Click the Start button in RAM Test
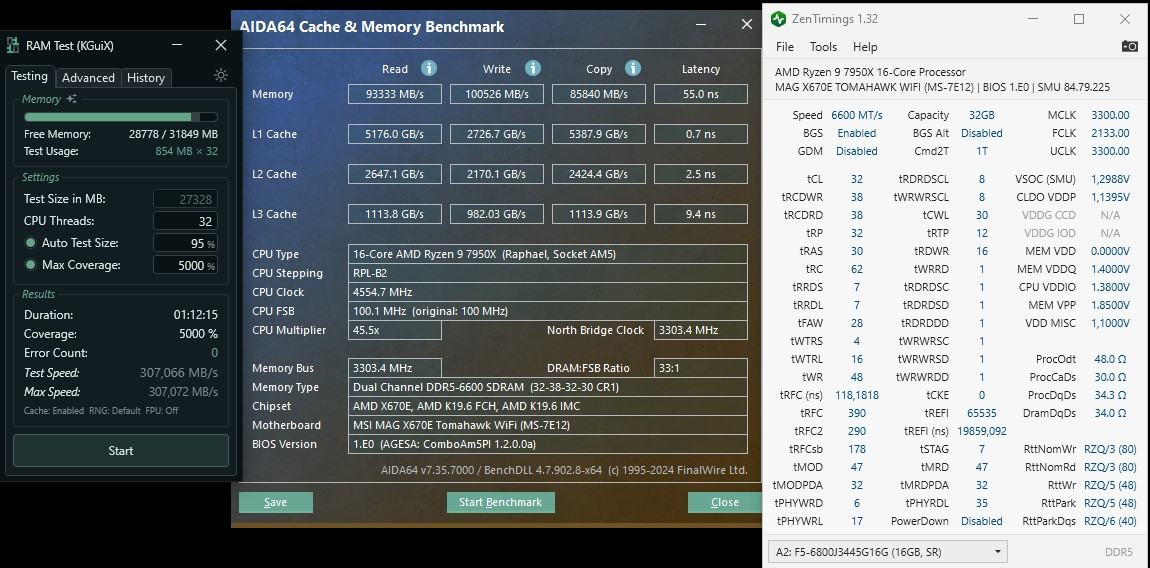Viewport: 1150px width, 568px height. coord(121,451)
